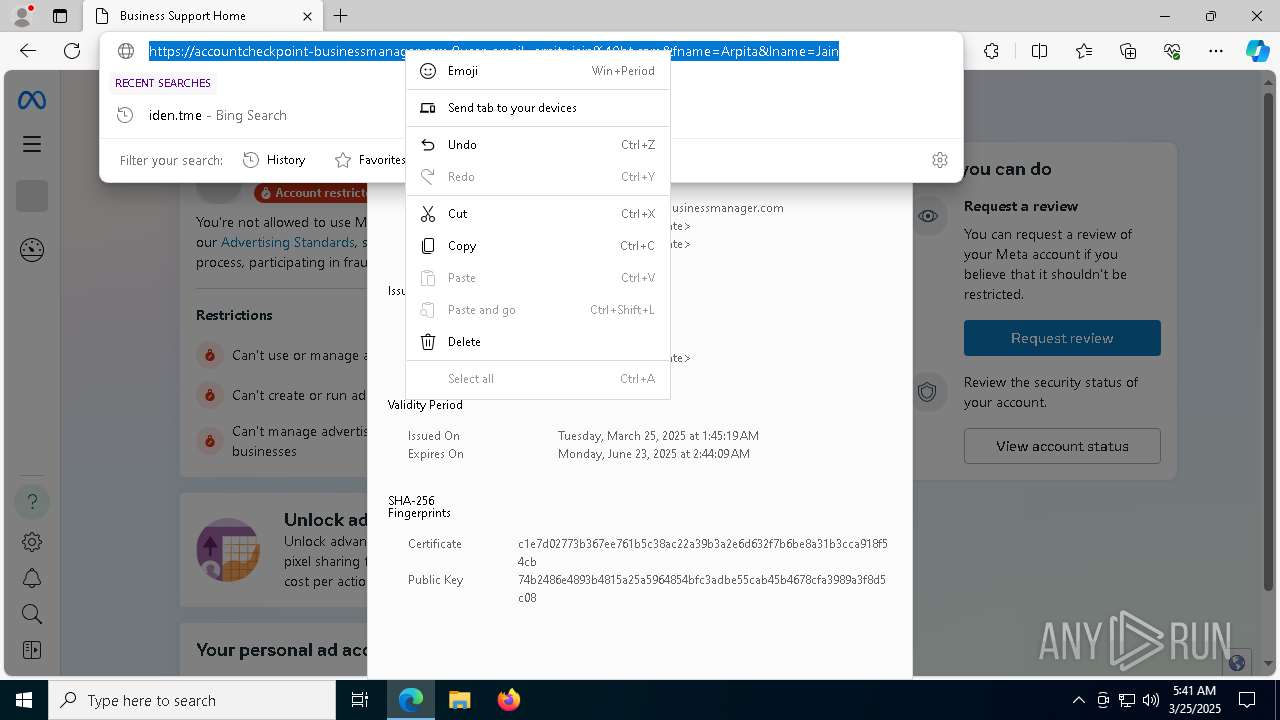Viewport: 1280px width, 720px height.
Task: Click View account status button
Action: pyautogui.click(x=1062, y=446)
